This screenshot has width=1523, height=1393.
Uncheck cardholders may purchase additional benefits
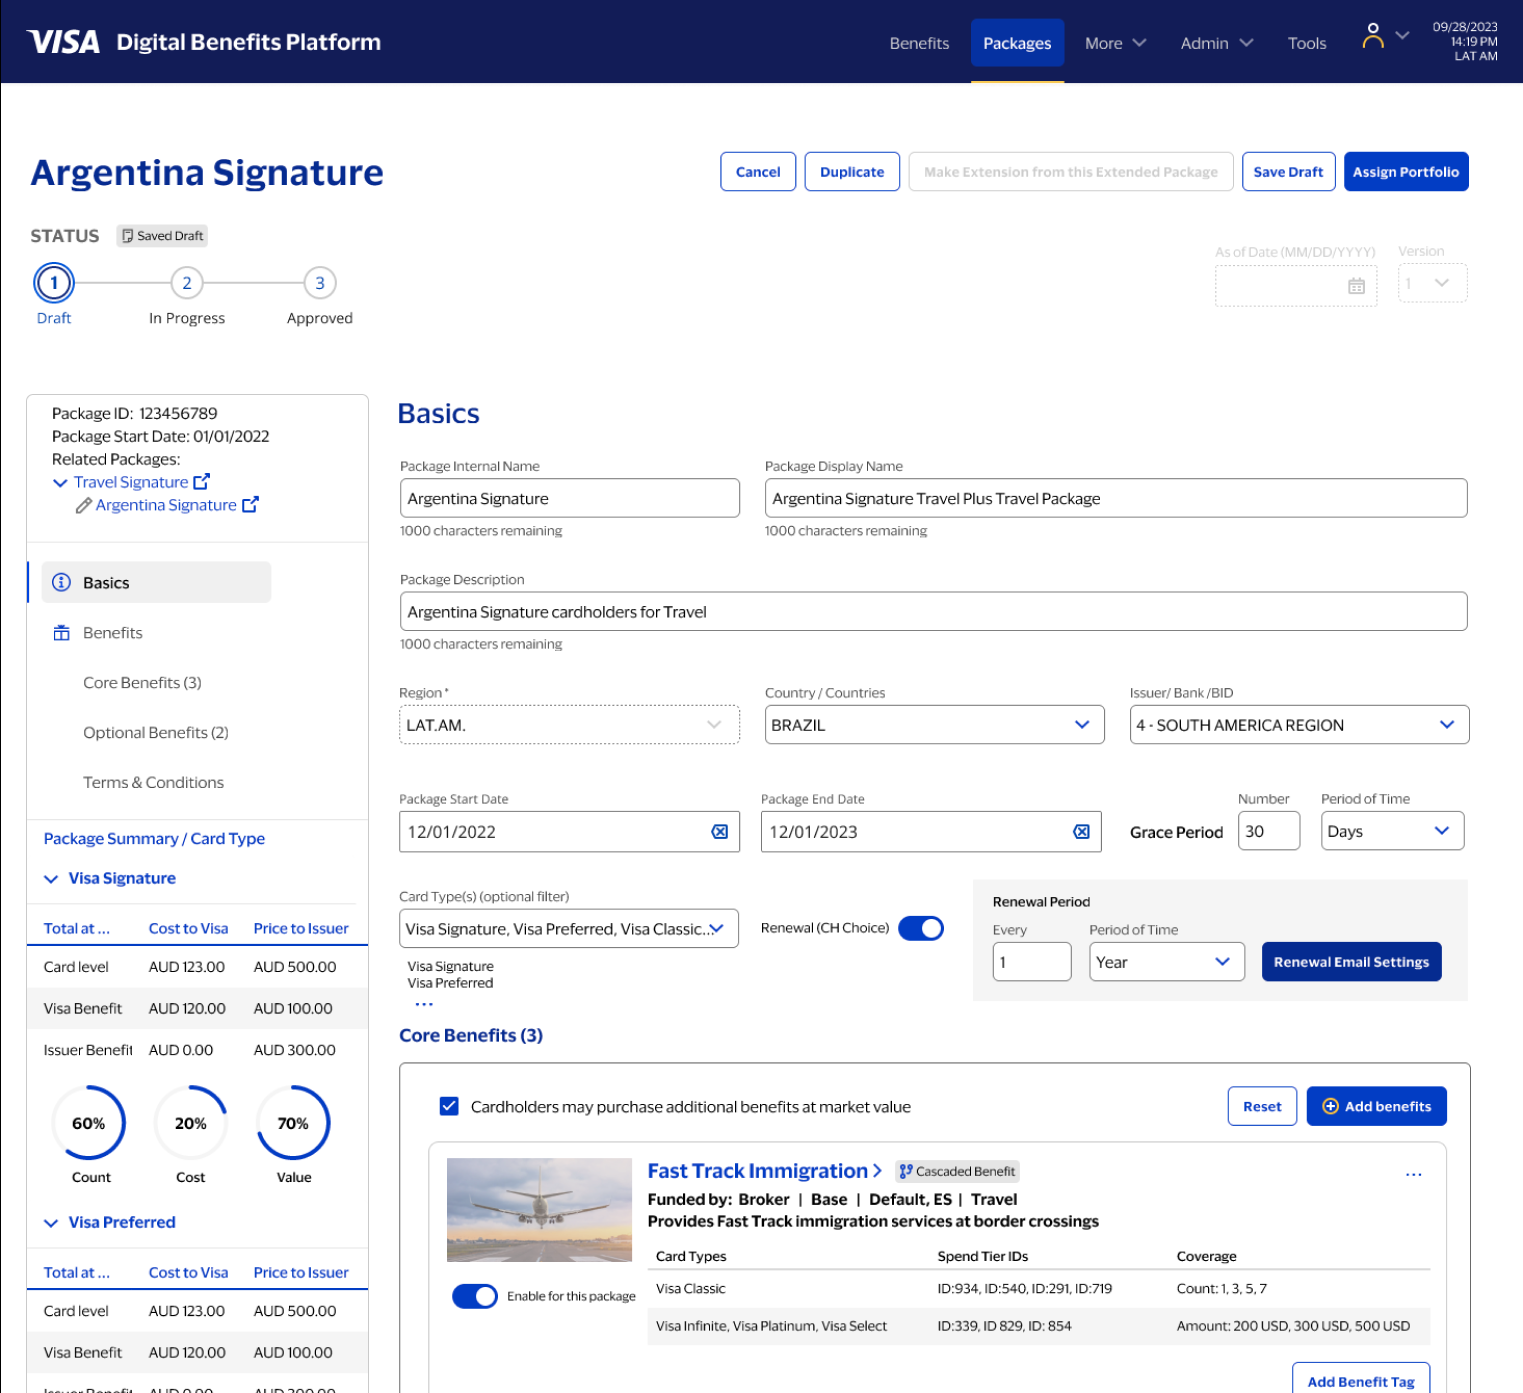449,1106
